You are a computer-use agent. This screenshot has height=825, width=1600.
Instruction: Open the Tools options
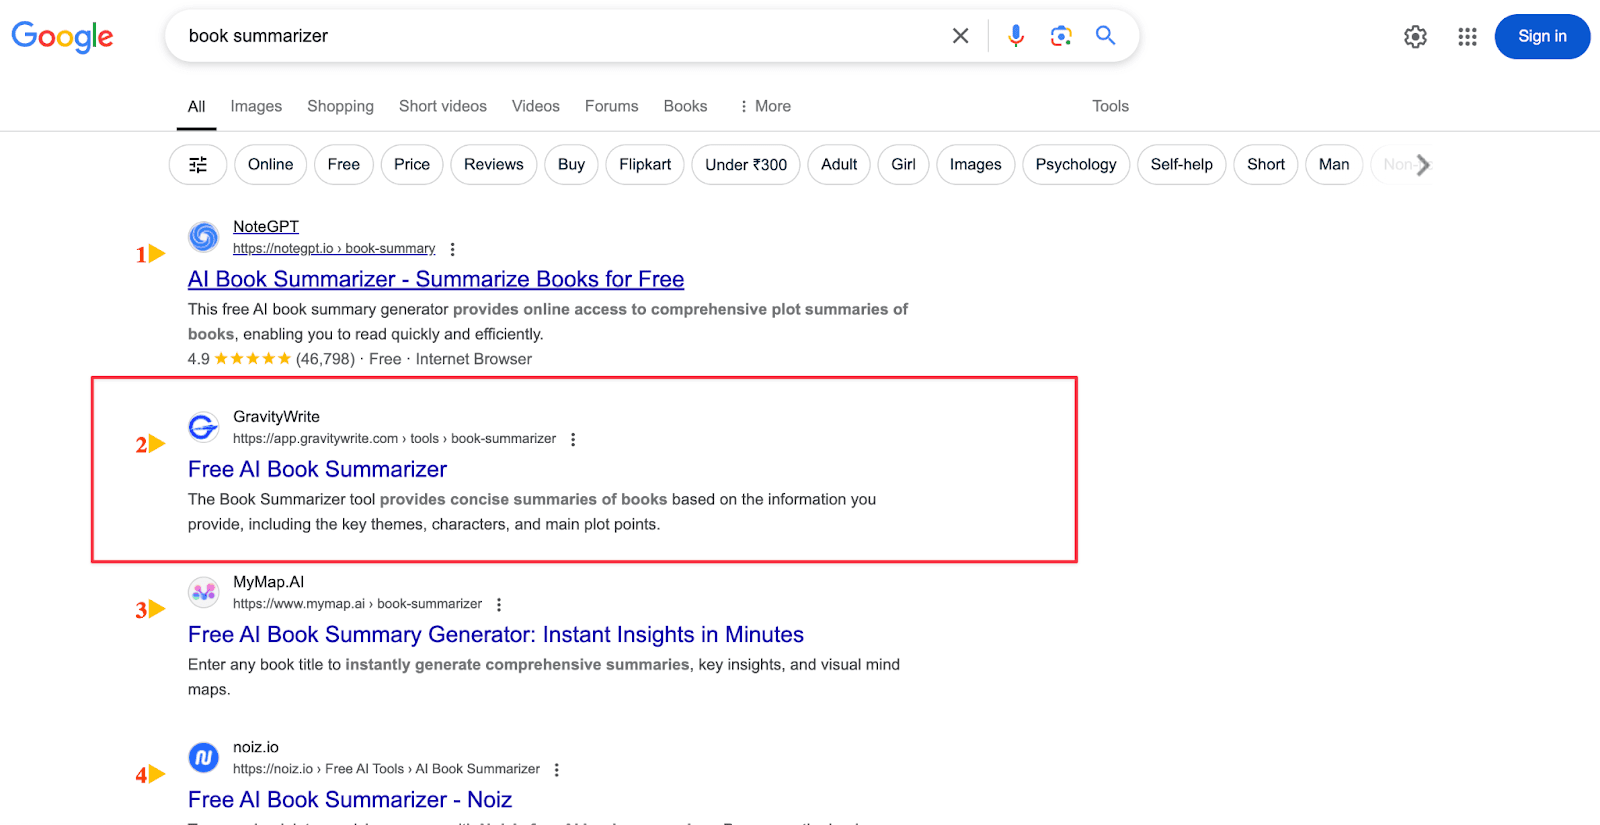[x=1110, y=106]
